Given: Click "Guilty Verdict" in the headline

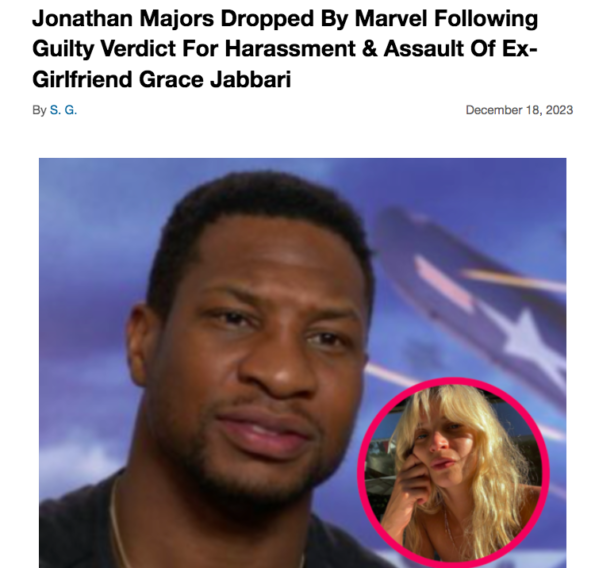Looking at the screenshot, I should pos(104,49).
